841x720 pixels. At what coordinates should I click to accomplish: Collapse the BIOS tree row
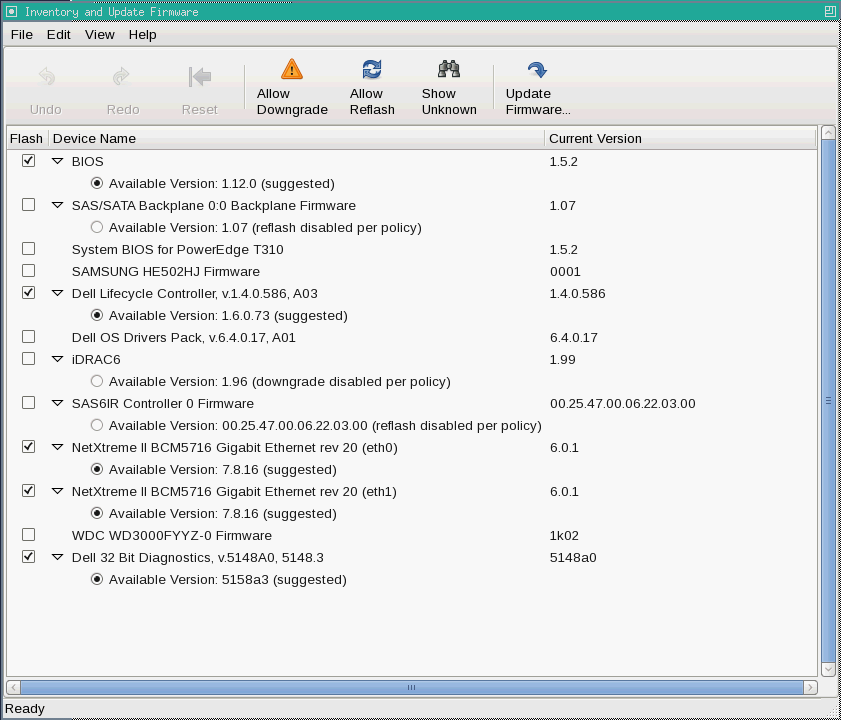[x=57, y=161]
